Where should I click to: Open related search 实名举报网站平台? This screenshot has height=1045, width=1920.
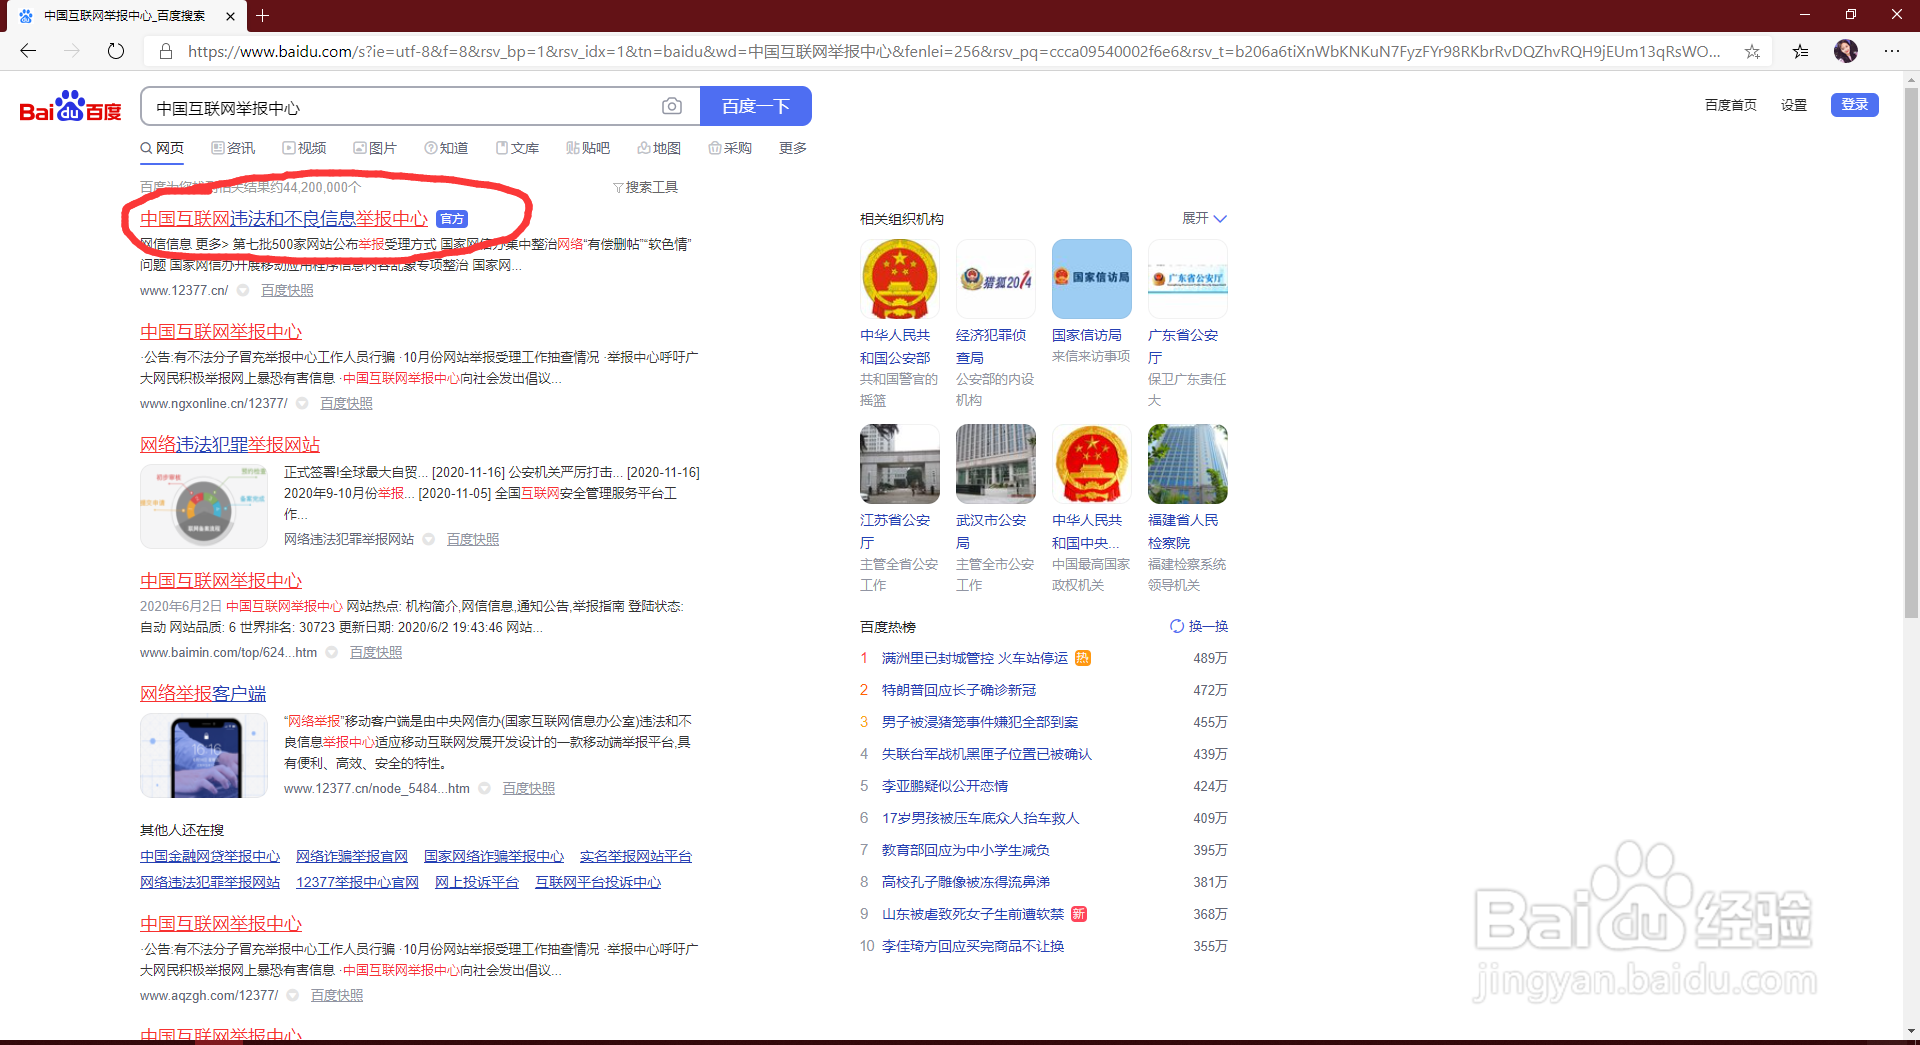pyautogui.click(x=636, y=857)
